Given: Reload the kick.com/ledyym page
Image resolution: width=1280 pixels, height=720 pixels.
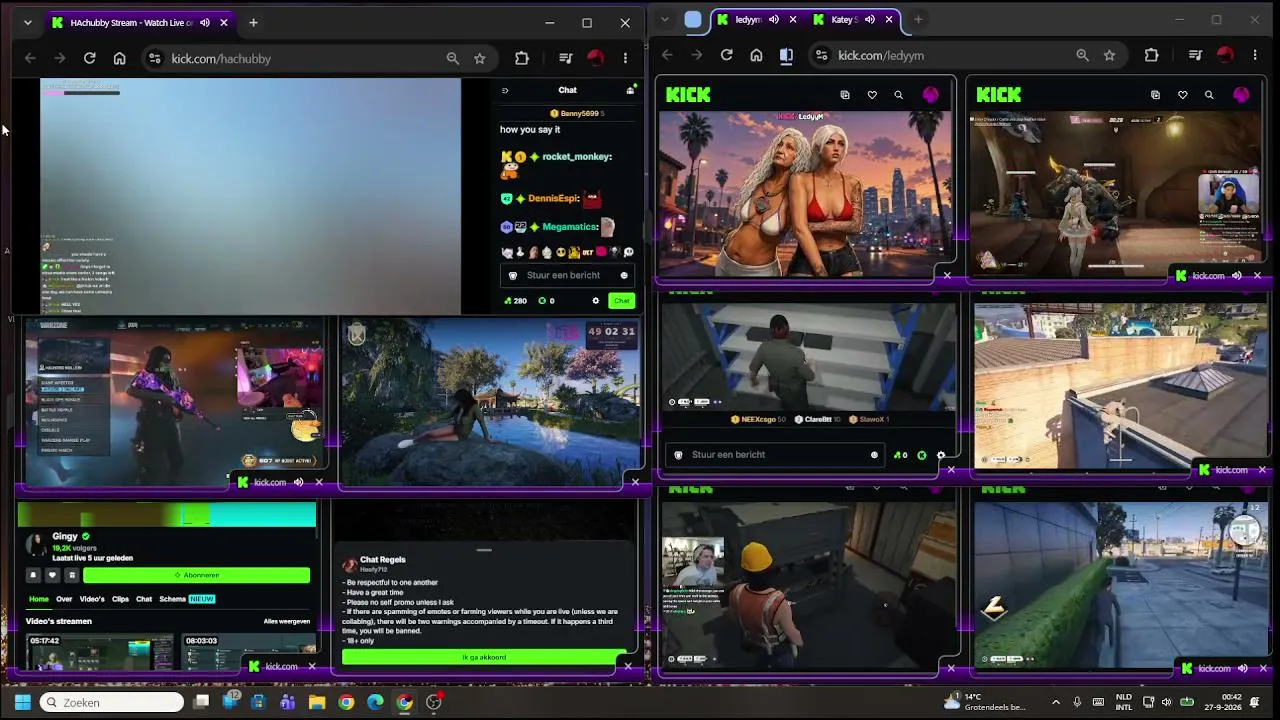Looking at the screenshot, I should pyautogui.click(x=727, y=55).
